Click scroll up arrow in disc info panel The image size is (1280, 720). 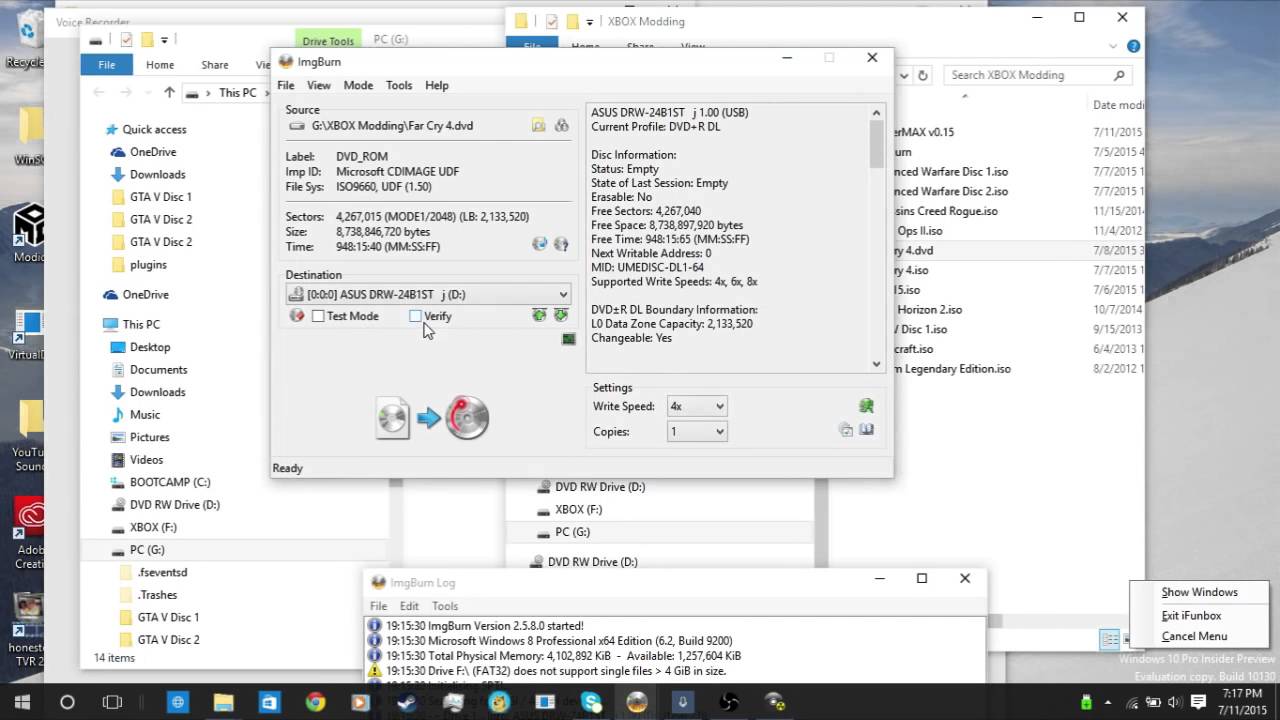[x=877, y=113]
